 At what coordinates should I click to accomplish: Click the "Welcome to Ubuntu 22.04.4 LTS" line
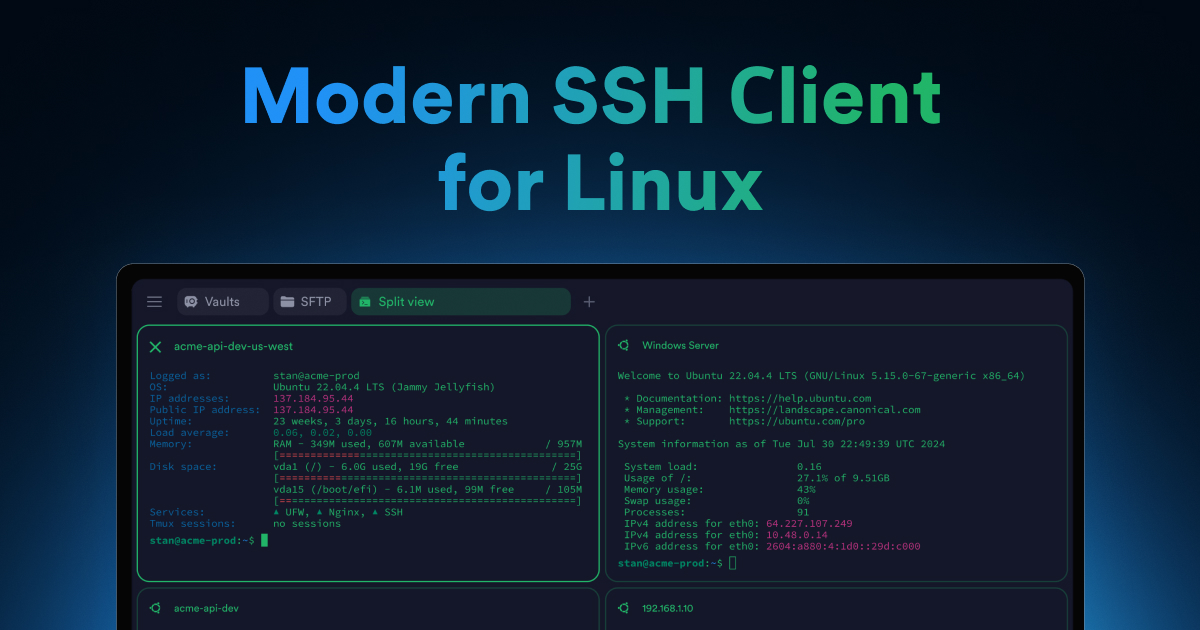pos(821,375)
